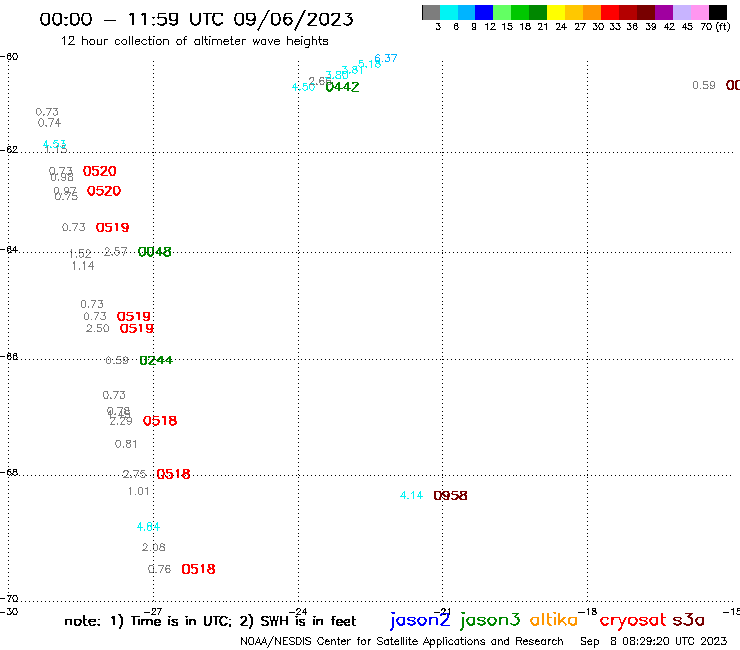Click the purple swatch in the color scale

[x=664, y=12]
